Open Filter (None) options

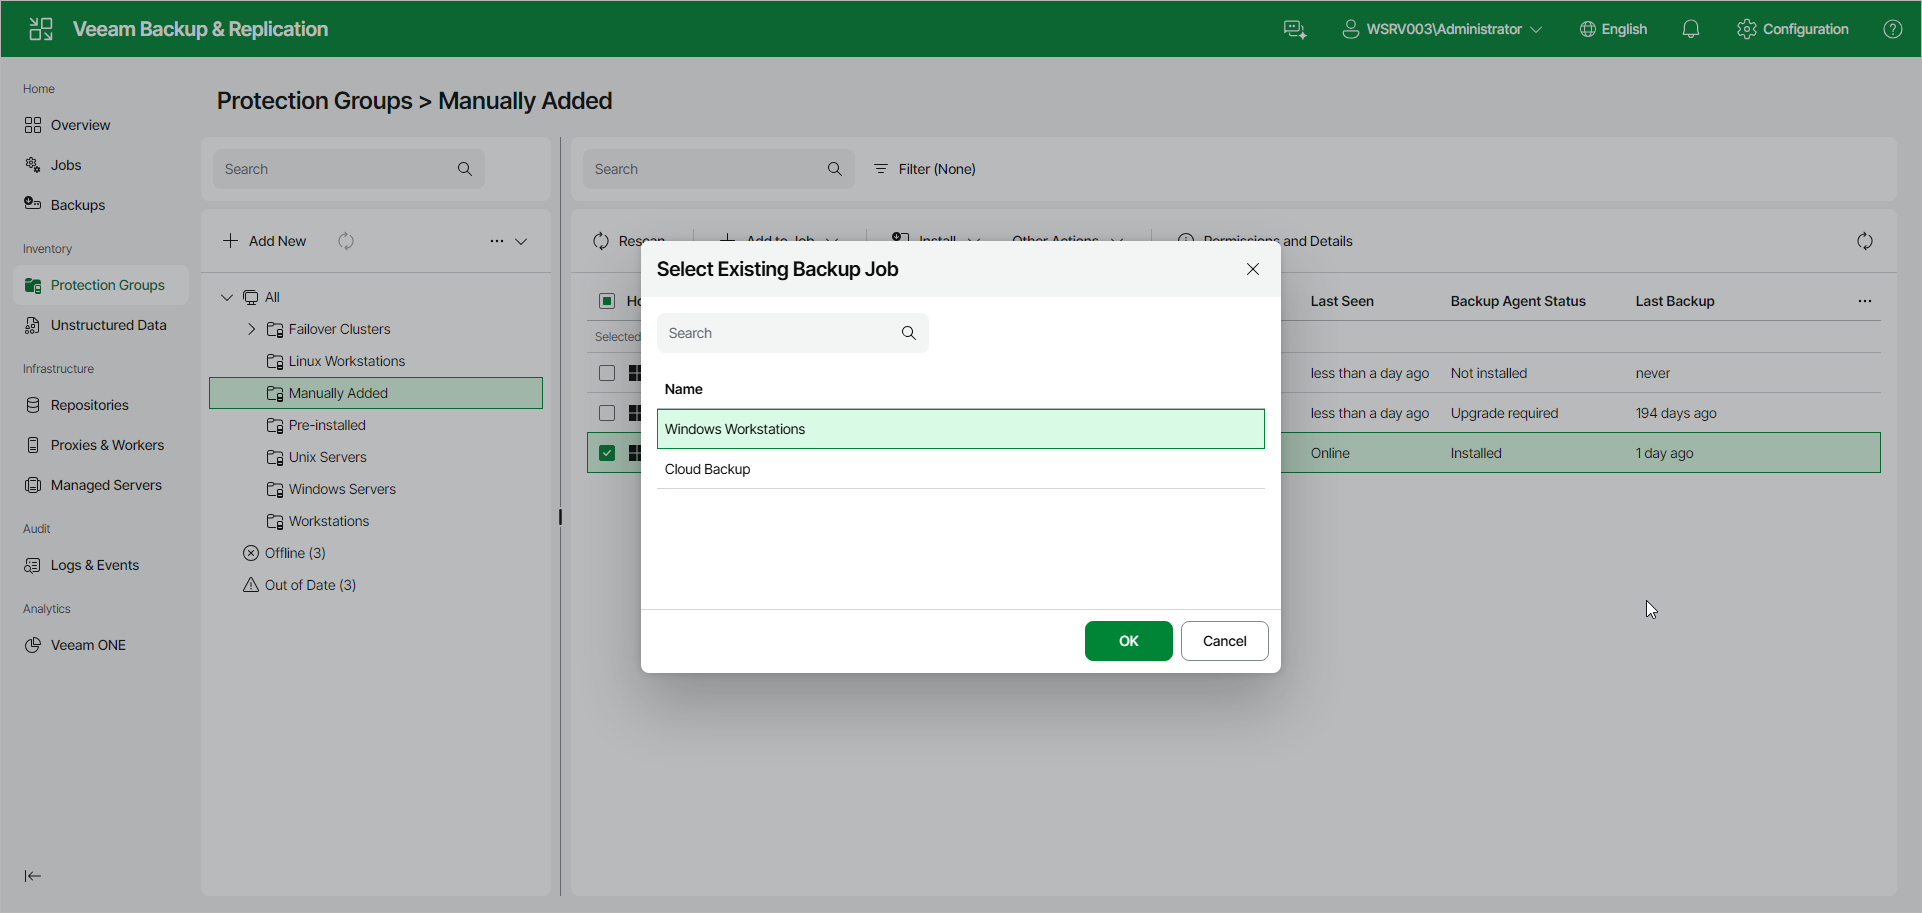925,169
